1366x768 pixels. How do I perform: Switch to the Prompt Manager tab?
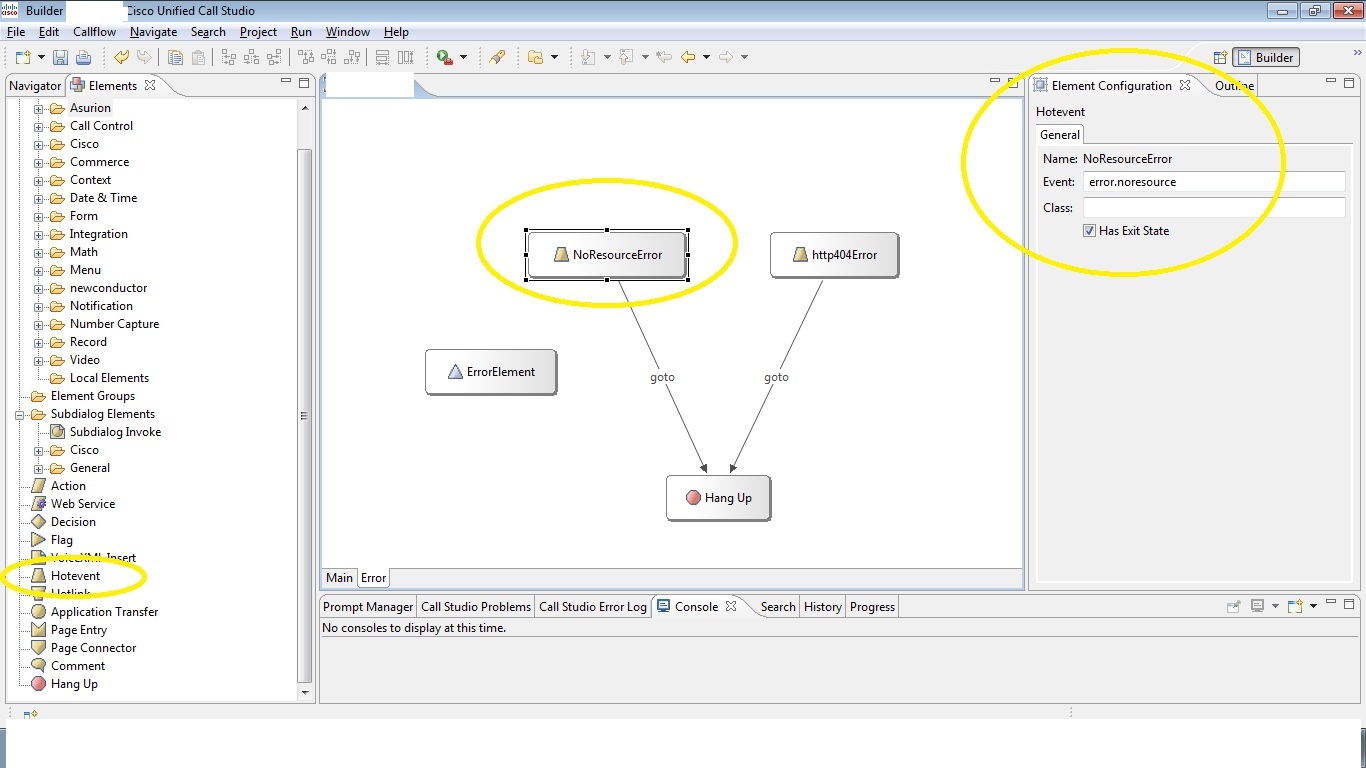pos(368,607)
